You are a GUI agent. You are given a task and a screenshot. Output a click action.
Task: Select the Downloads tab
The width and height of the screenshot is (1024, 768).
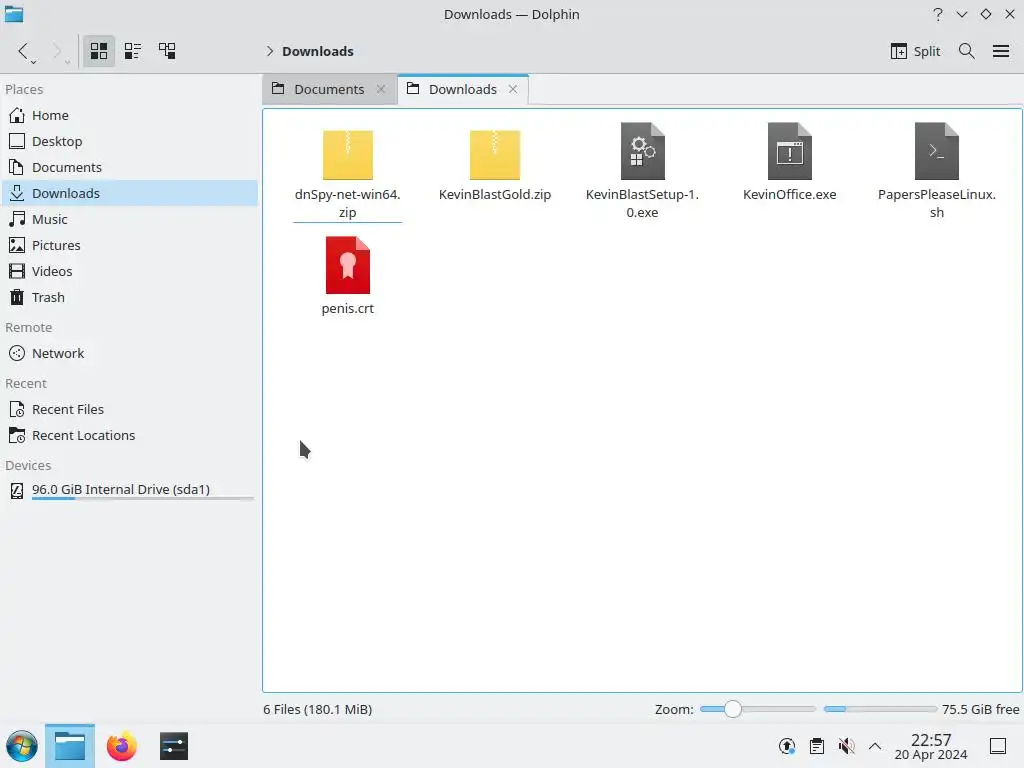tap(463, 89)
